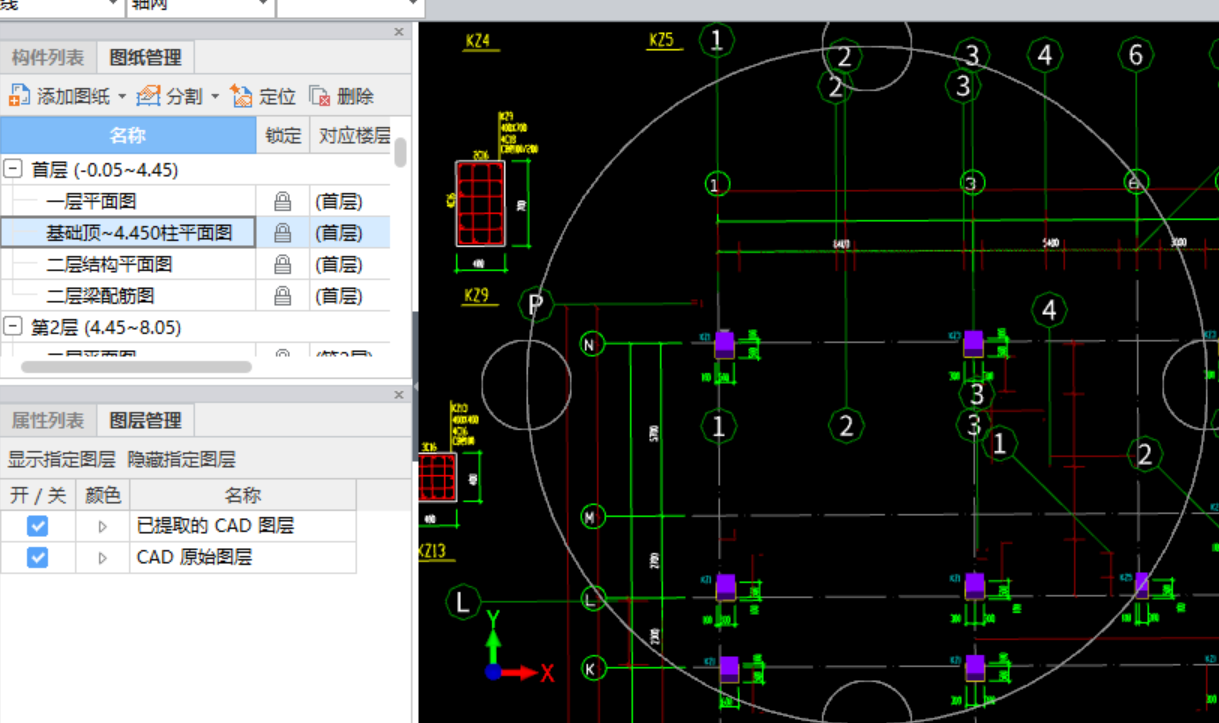This screenshot has width=1219, height=723.
Task: Click the axis bubble labeled P
Action: [535, 304]
